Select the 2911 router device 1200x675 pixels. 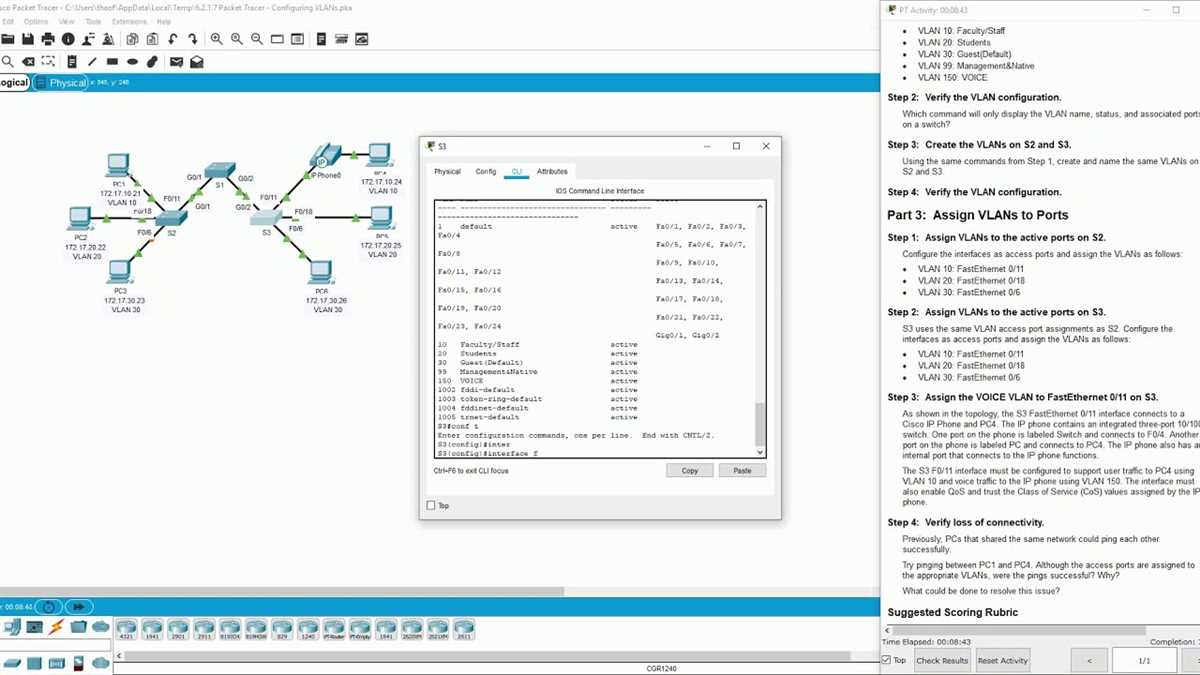[204, 628]
